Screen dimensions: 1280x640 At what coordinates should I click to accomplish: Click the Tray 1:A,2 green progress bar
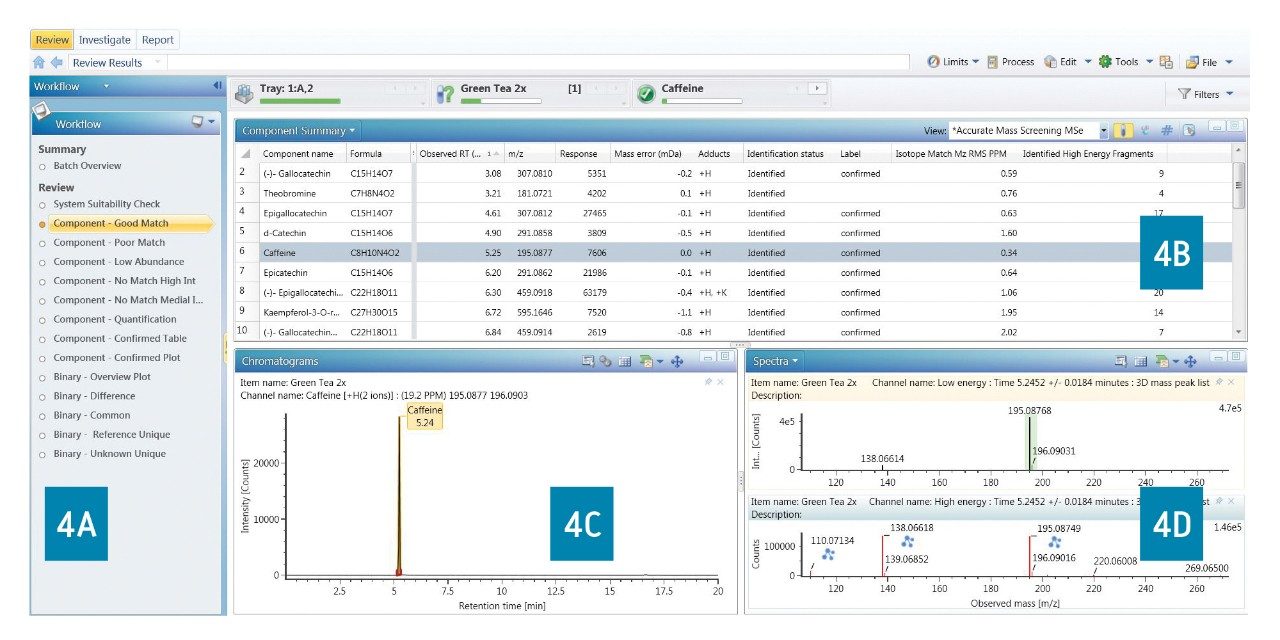point(301,101)
